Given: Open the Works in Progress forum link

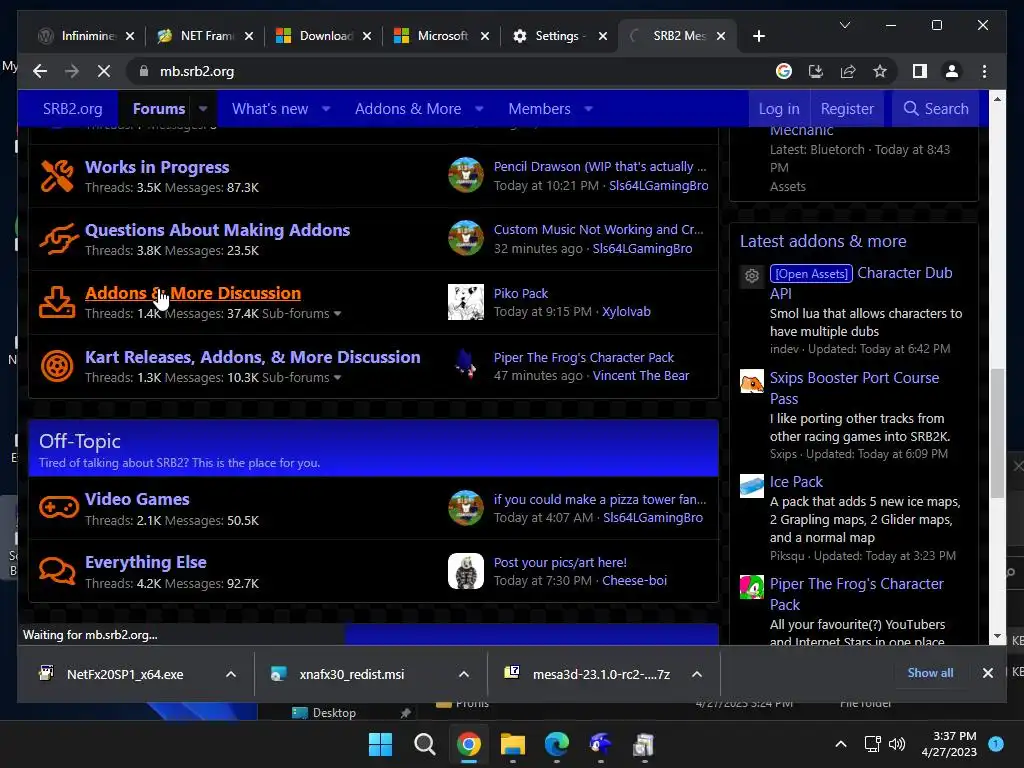Looking at the screenshot, I should pyautogui.click(x=157, y=167).
